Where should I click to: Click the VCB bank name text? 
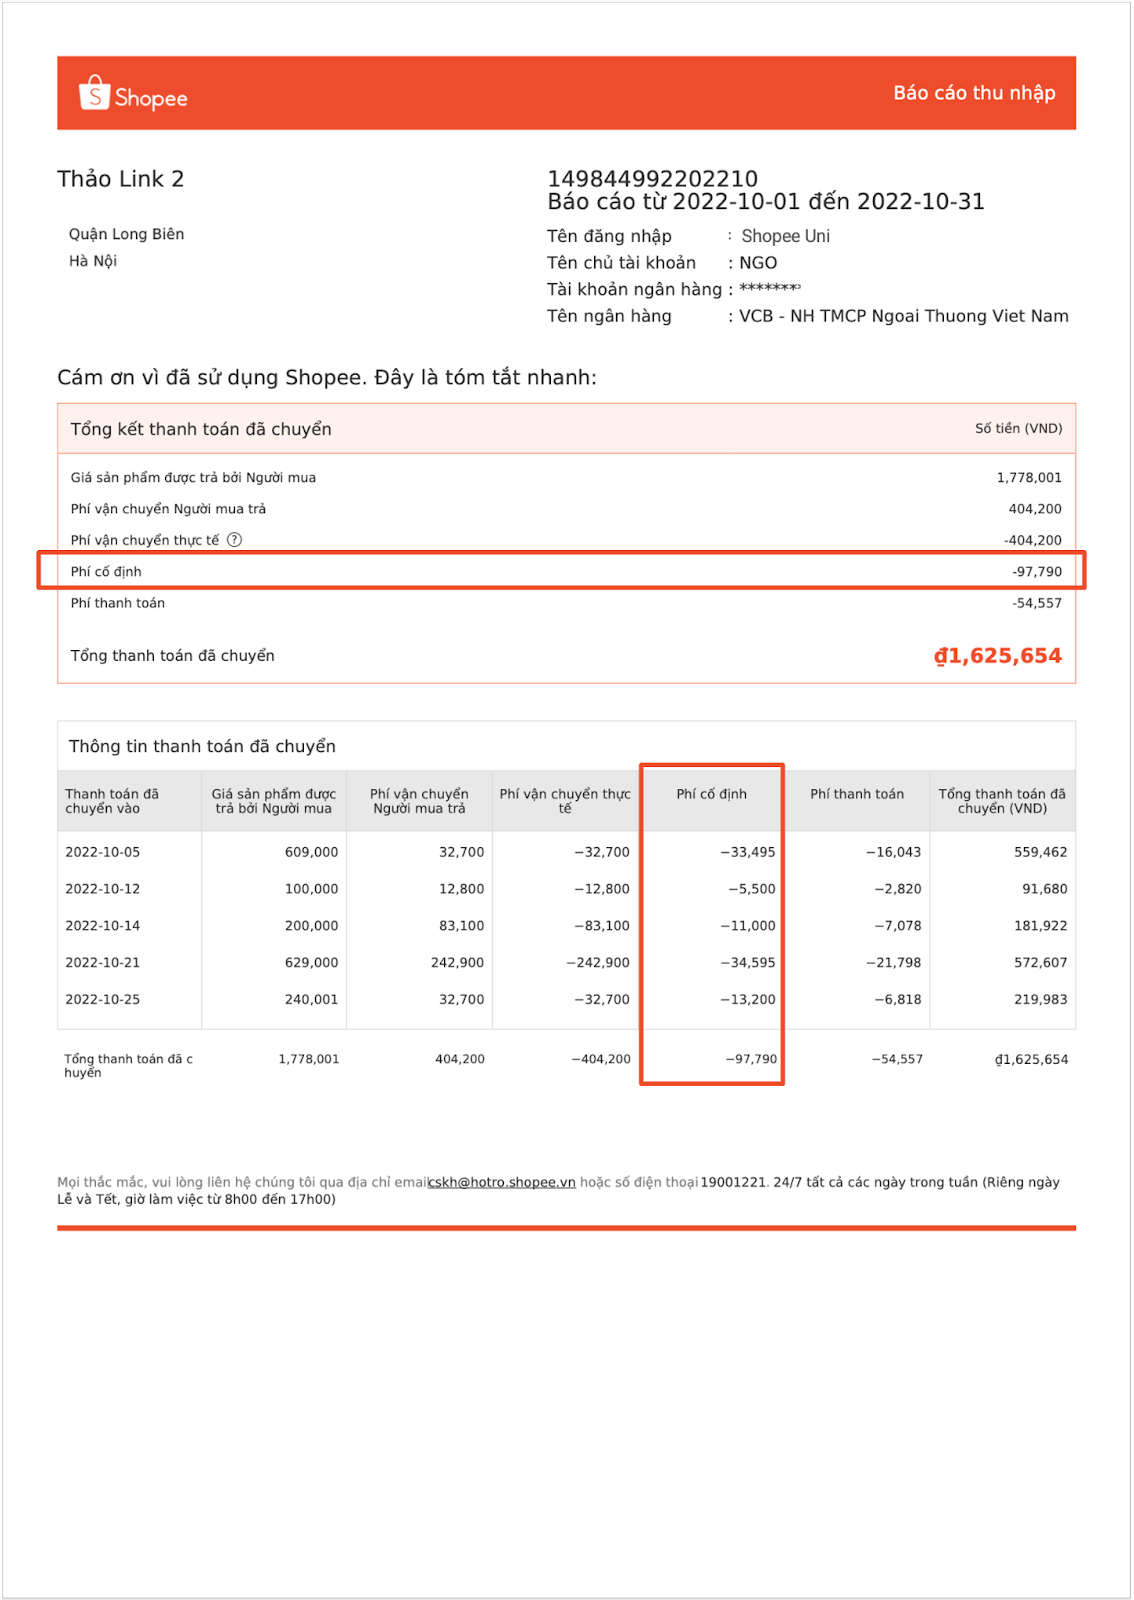click(904, 316)
